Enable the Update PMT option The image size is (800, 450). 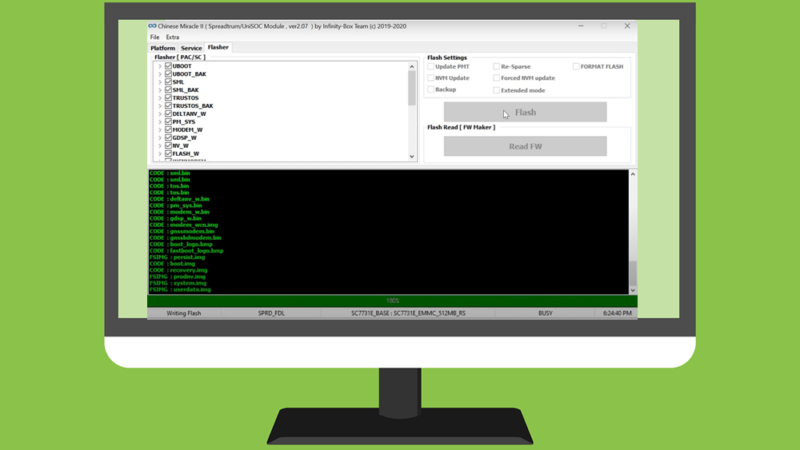point(431,66)
